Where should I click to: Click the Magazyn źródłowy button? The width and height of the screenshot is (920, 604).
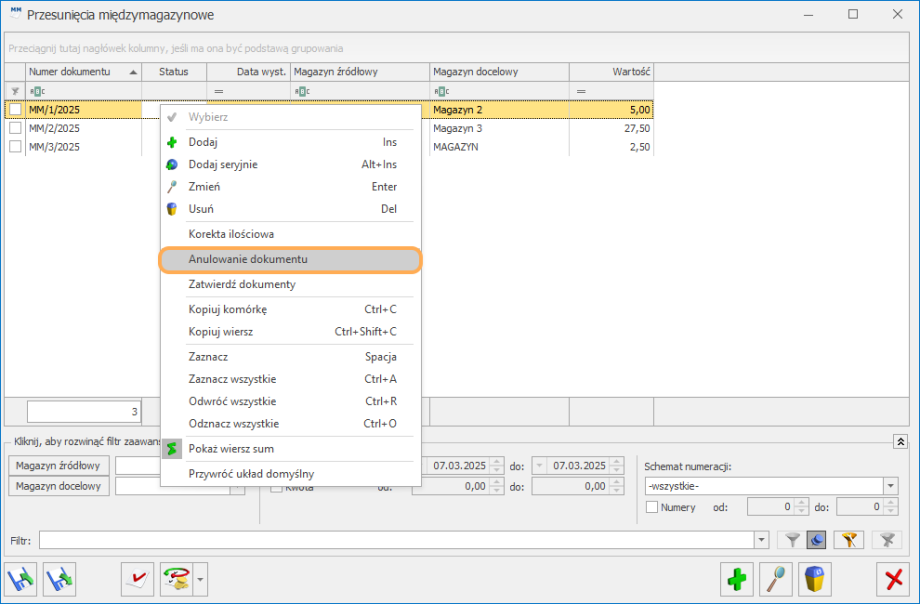59,465
